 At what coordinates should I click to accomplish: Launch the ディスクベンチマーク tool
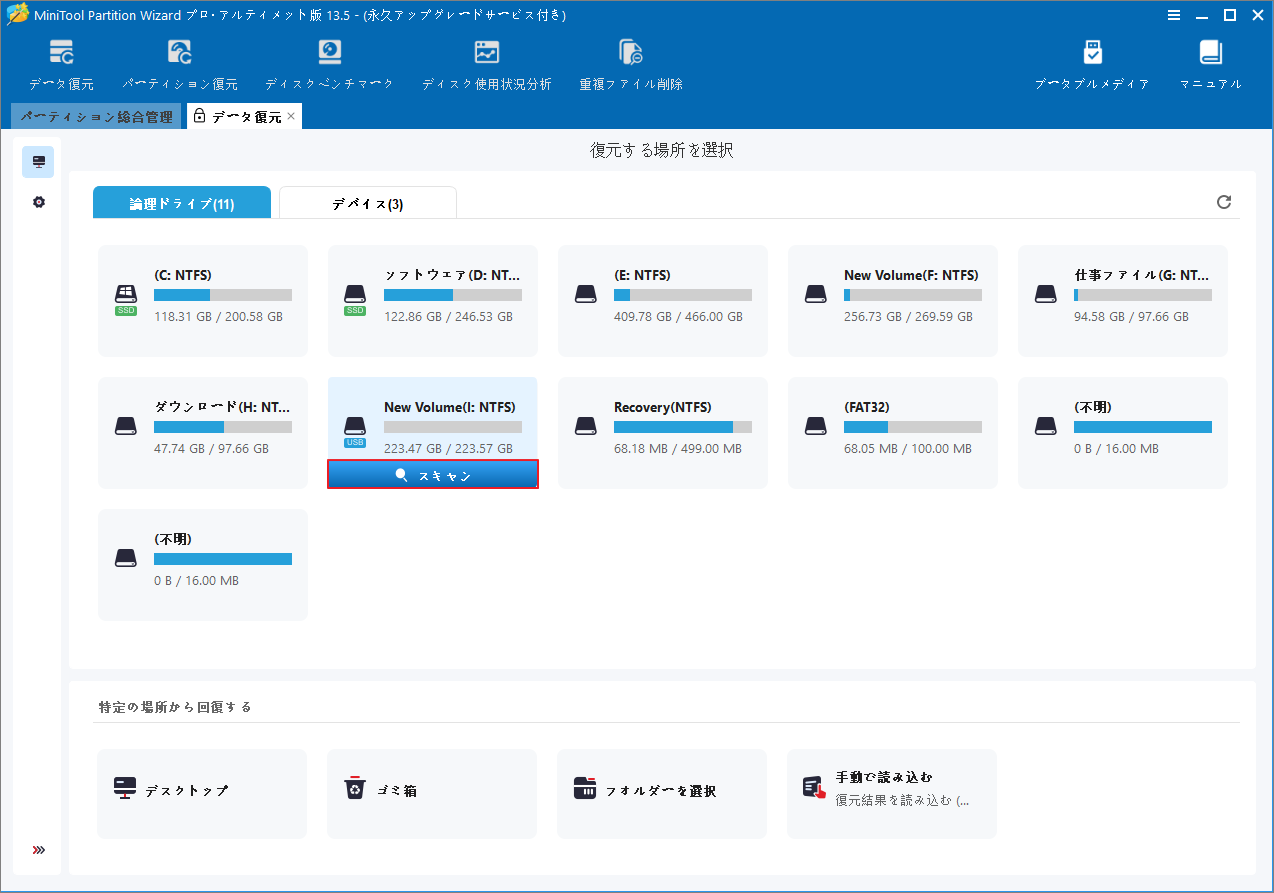pos(328,63)
